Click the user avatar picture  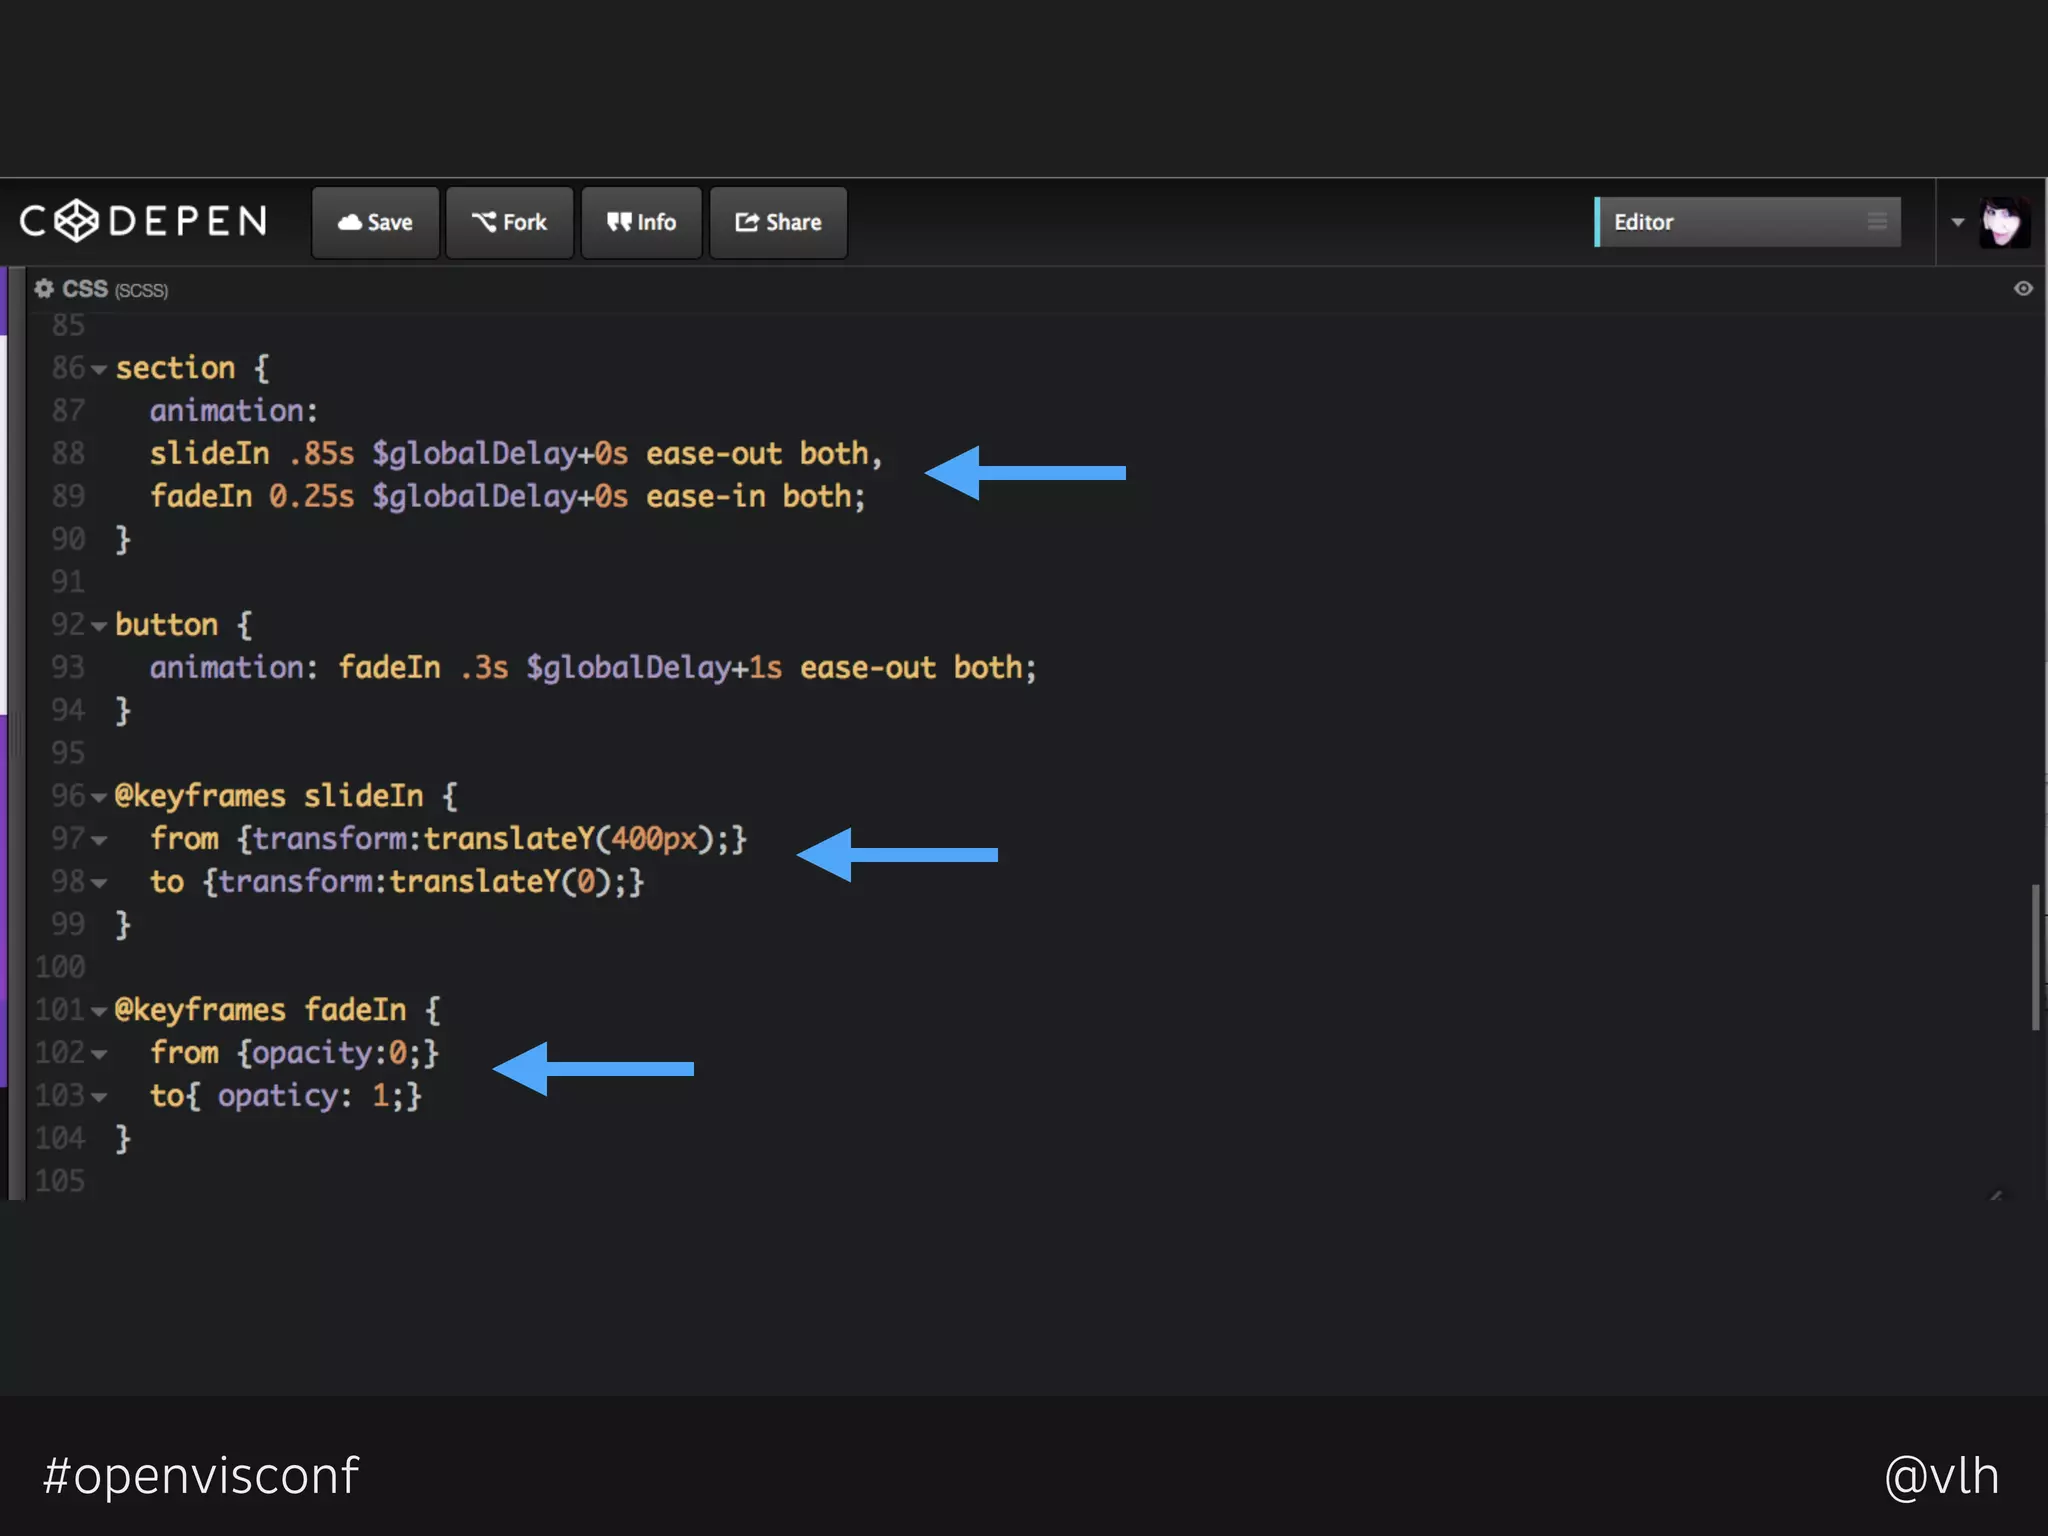2004,222
